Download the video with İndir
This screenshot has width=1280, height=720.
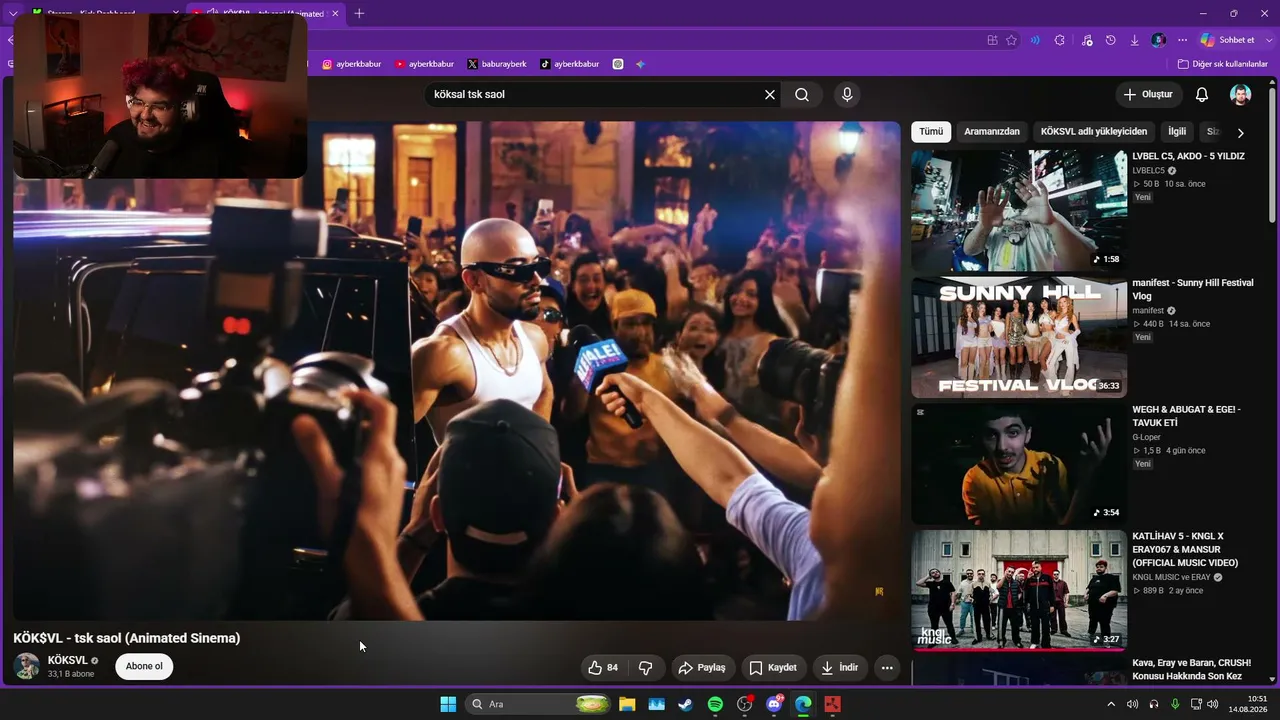[x=840, y=668]
